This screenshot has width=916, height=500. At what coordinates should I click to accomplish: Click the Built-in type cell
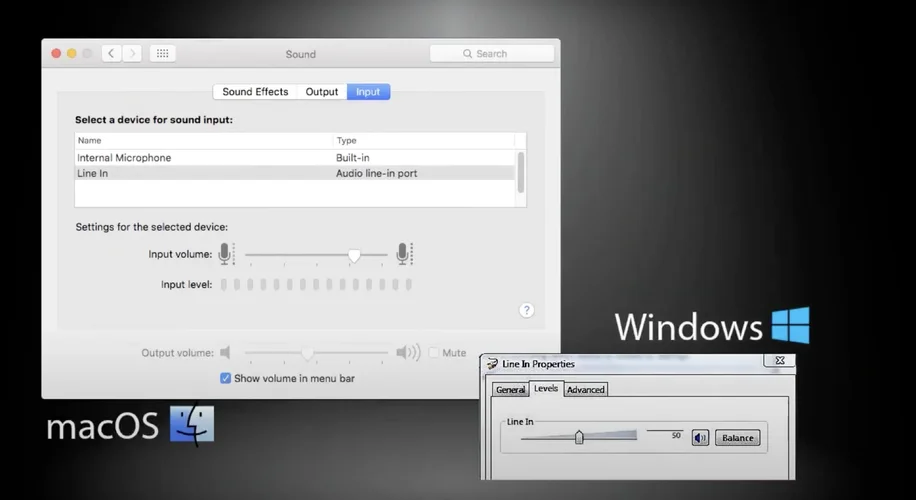coord(353,158)
